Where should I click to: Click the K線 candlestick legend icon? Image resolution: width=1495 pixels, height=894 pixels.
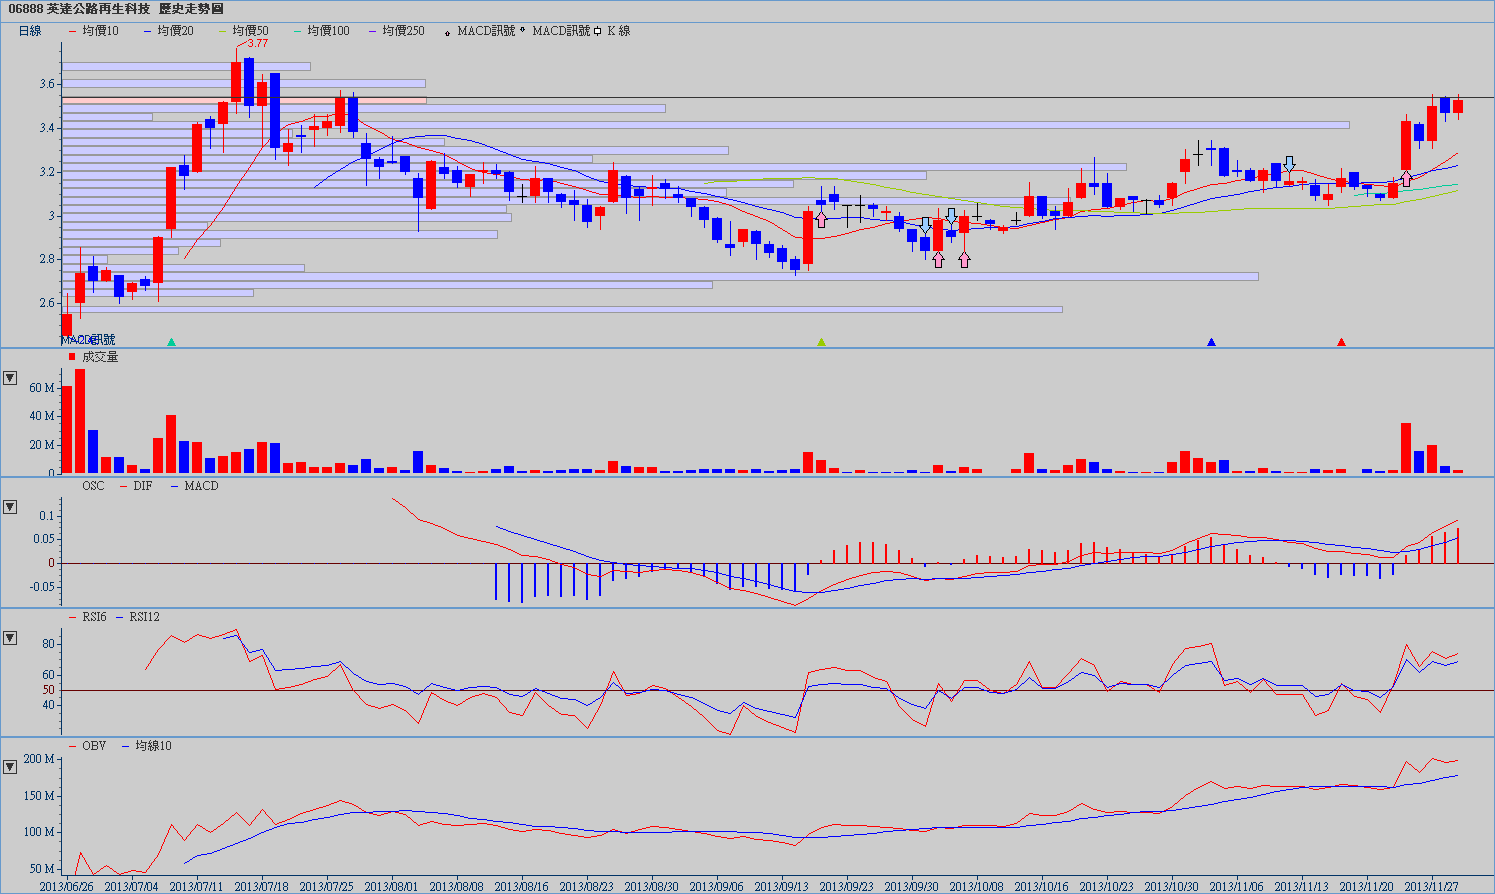pos(598,31)
